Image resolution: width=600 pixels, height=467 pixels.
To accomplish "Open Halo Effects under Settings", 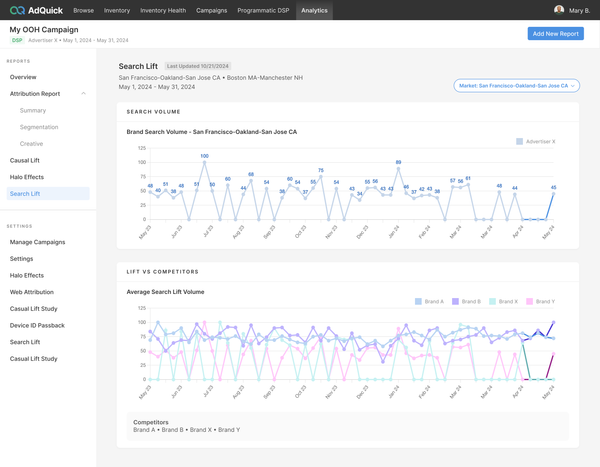I will click(27, 275).
